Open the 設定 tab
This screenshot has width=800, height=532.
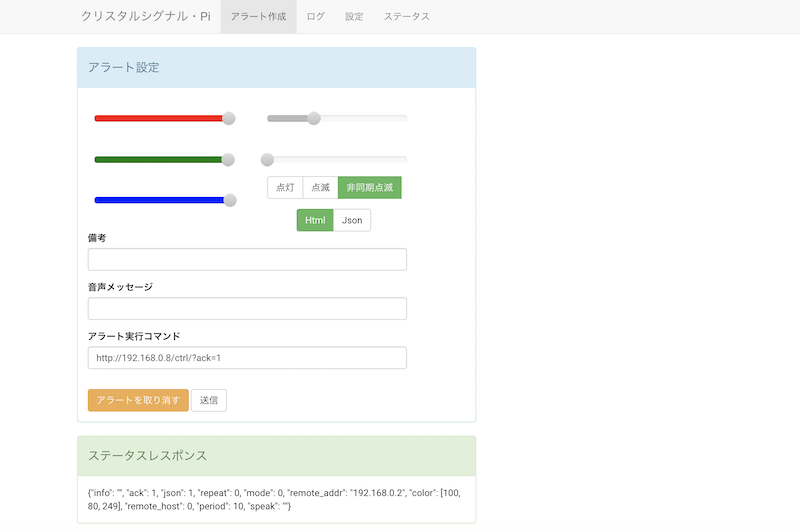tap(354, 17)
